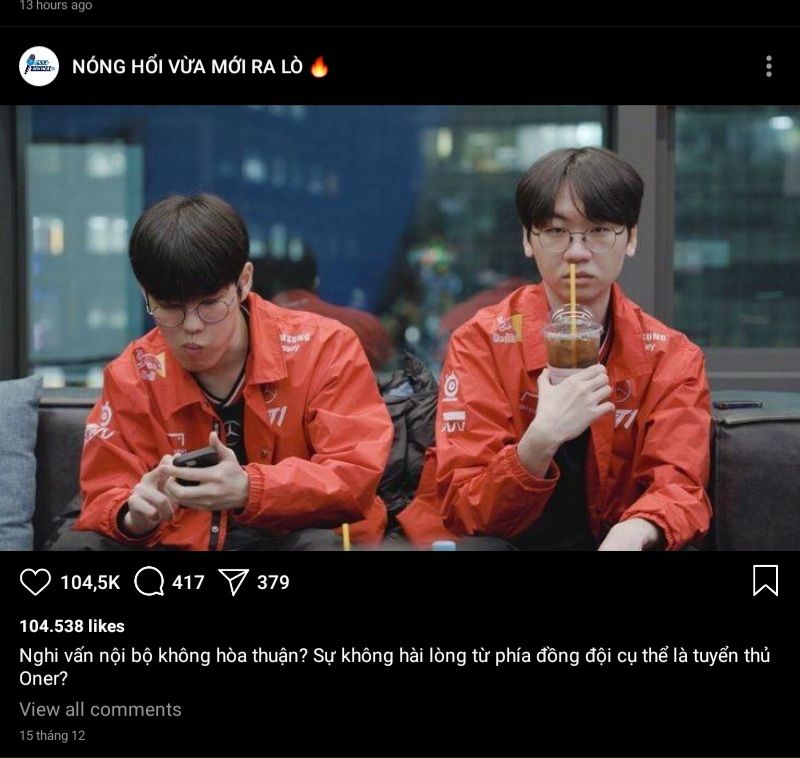Viewport: 800px width, 758px height.
Task: Share the post with the paper plane icon
Action: click(233, 582)
